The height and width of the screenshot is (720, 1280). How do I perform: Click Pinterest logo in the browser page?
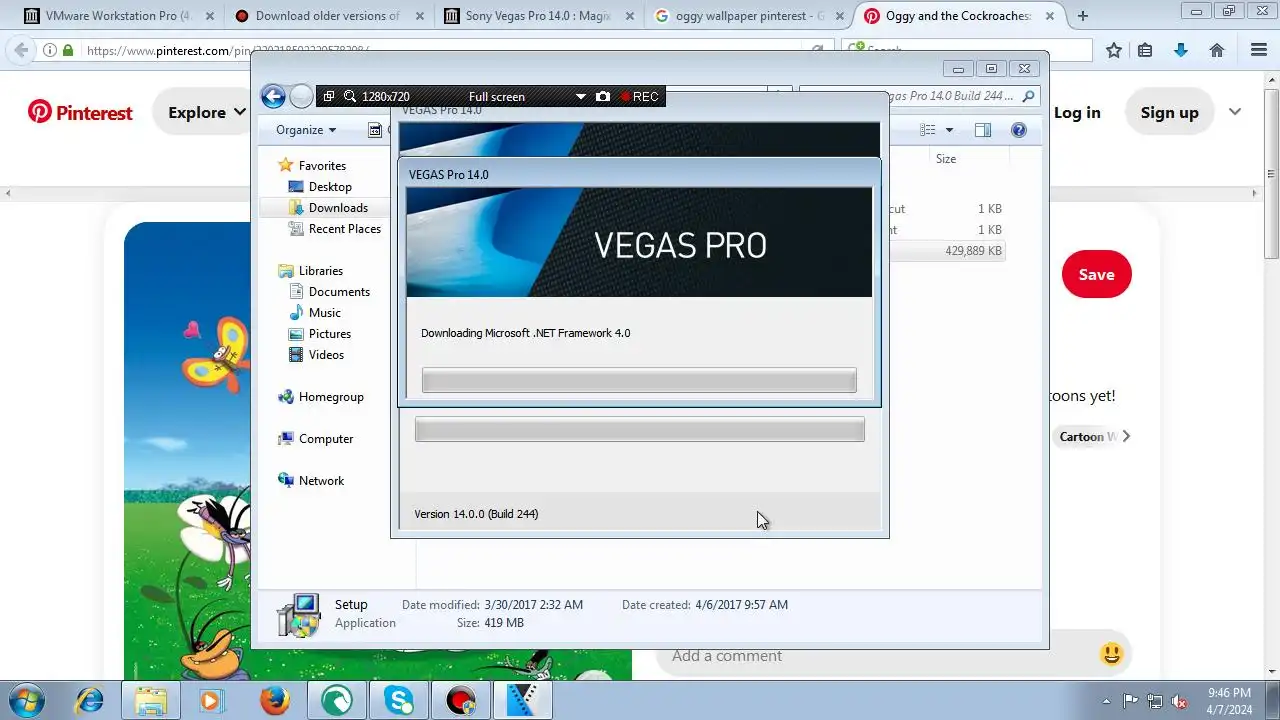(x=80, y=112)
